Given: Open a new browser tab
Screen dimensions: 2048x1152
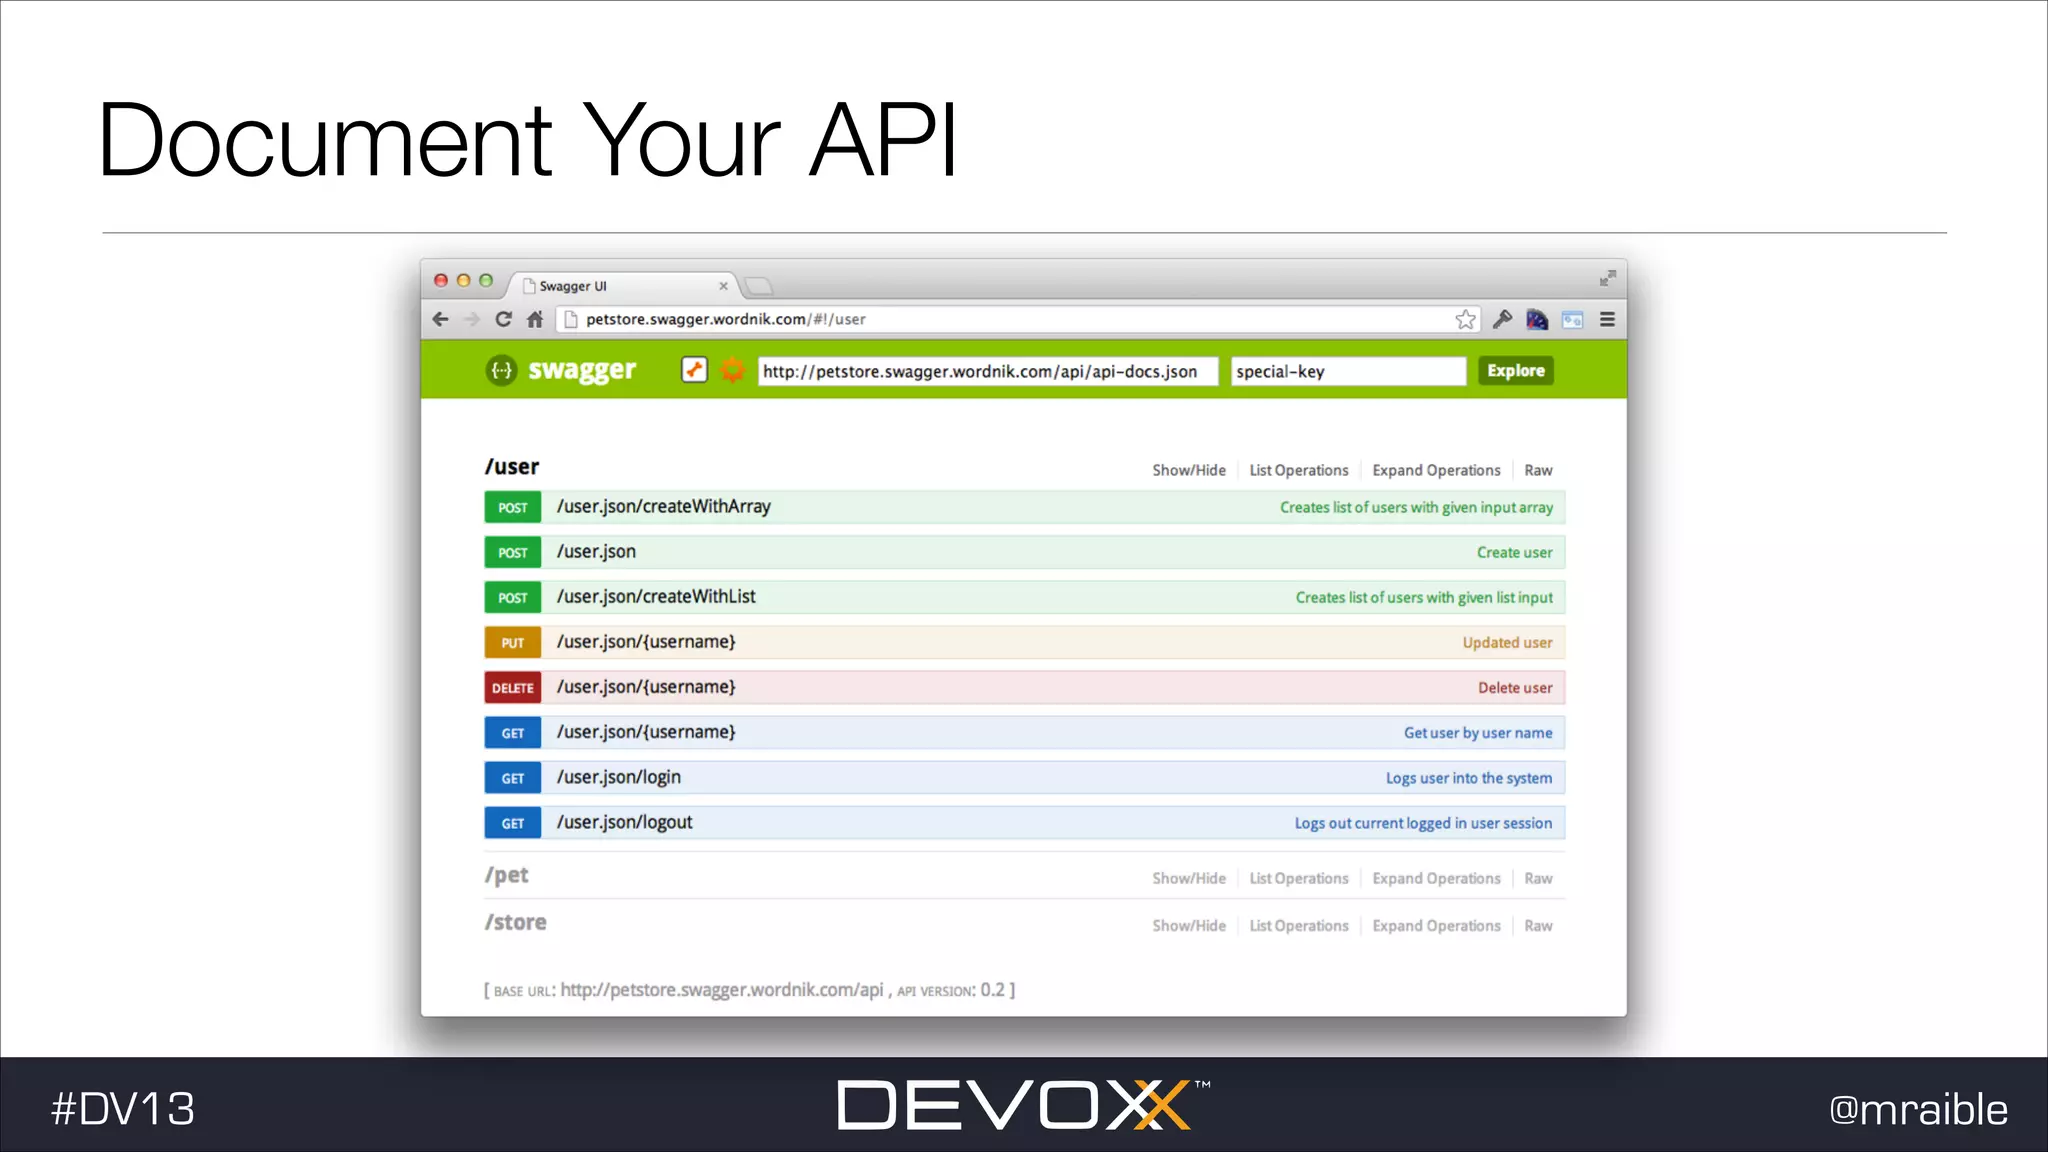Looking at the screenshot, I should [760, 286].
